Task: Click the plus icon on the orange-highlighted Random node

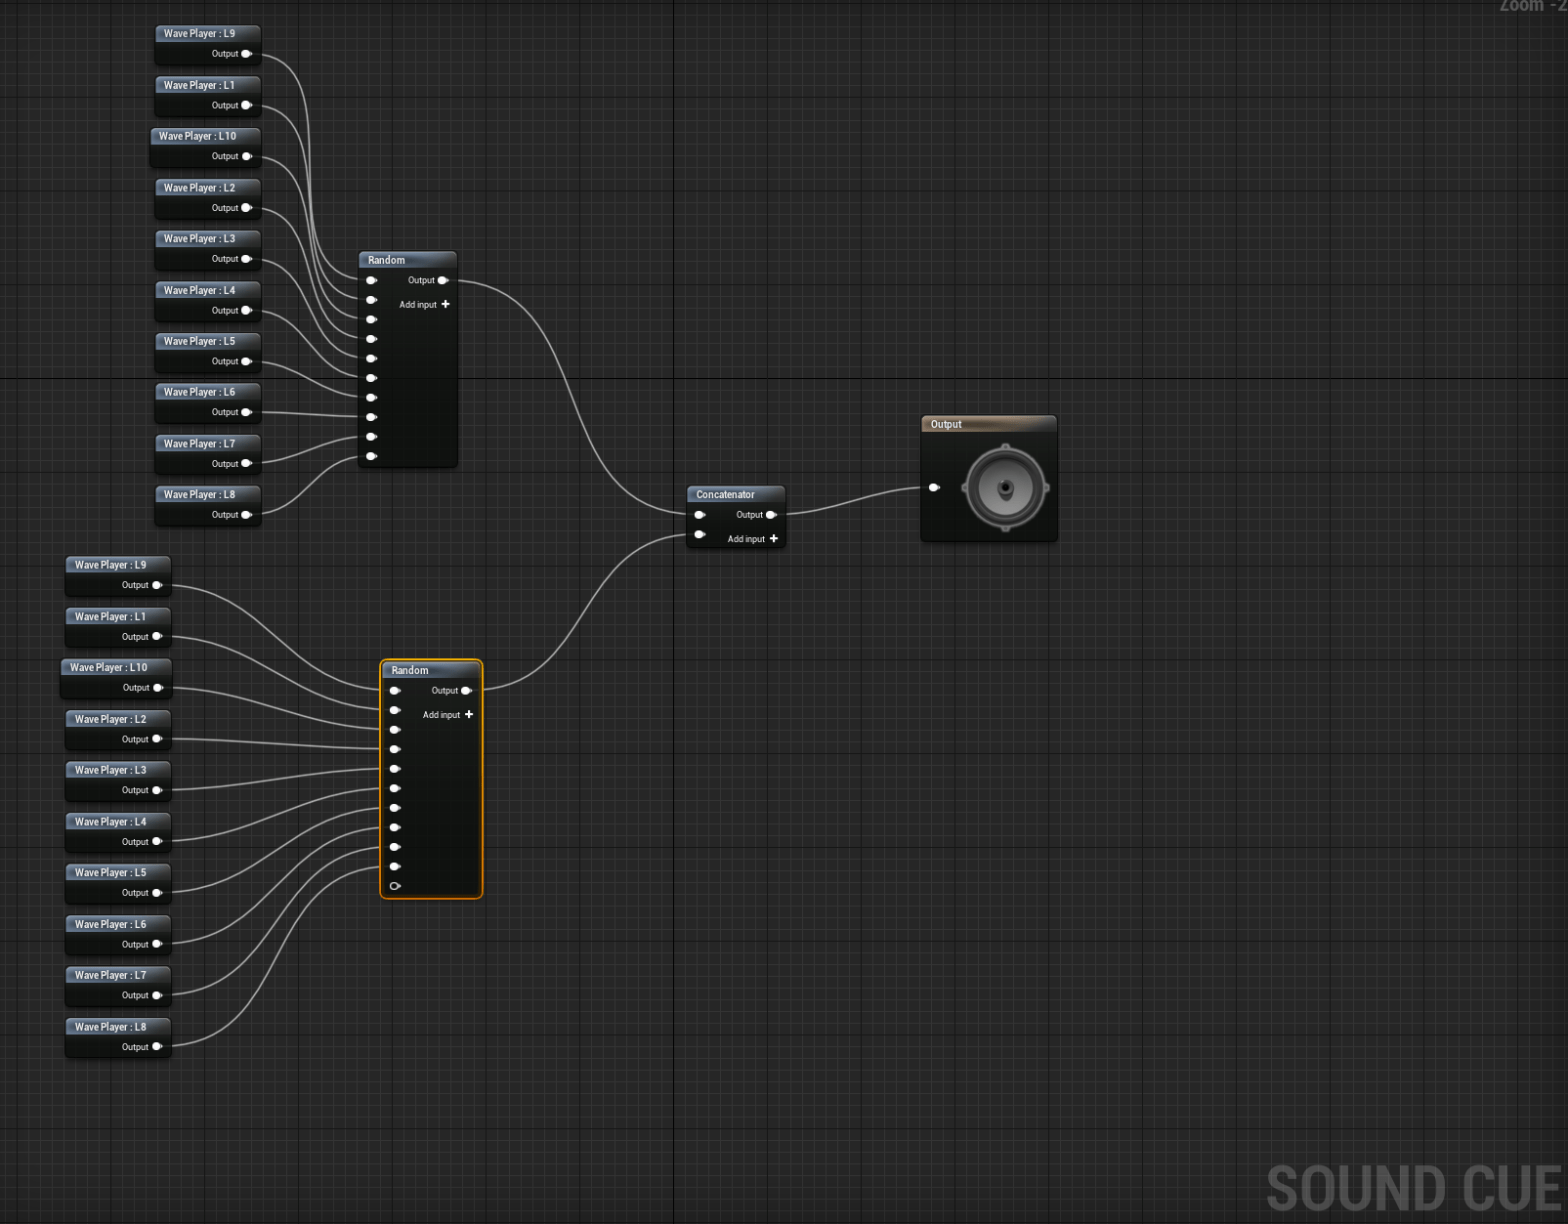Action: 469,715
